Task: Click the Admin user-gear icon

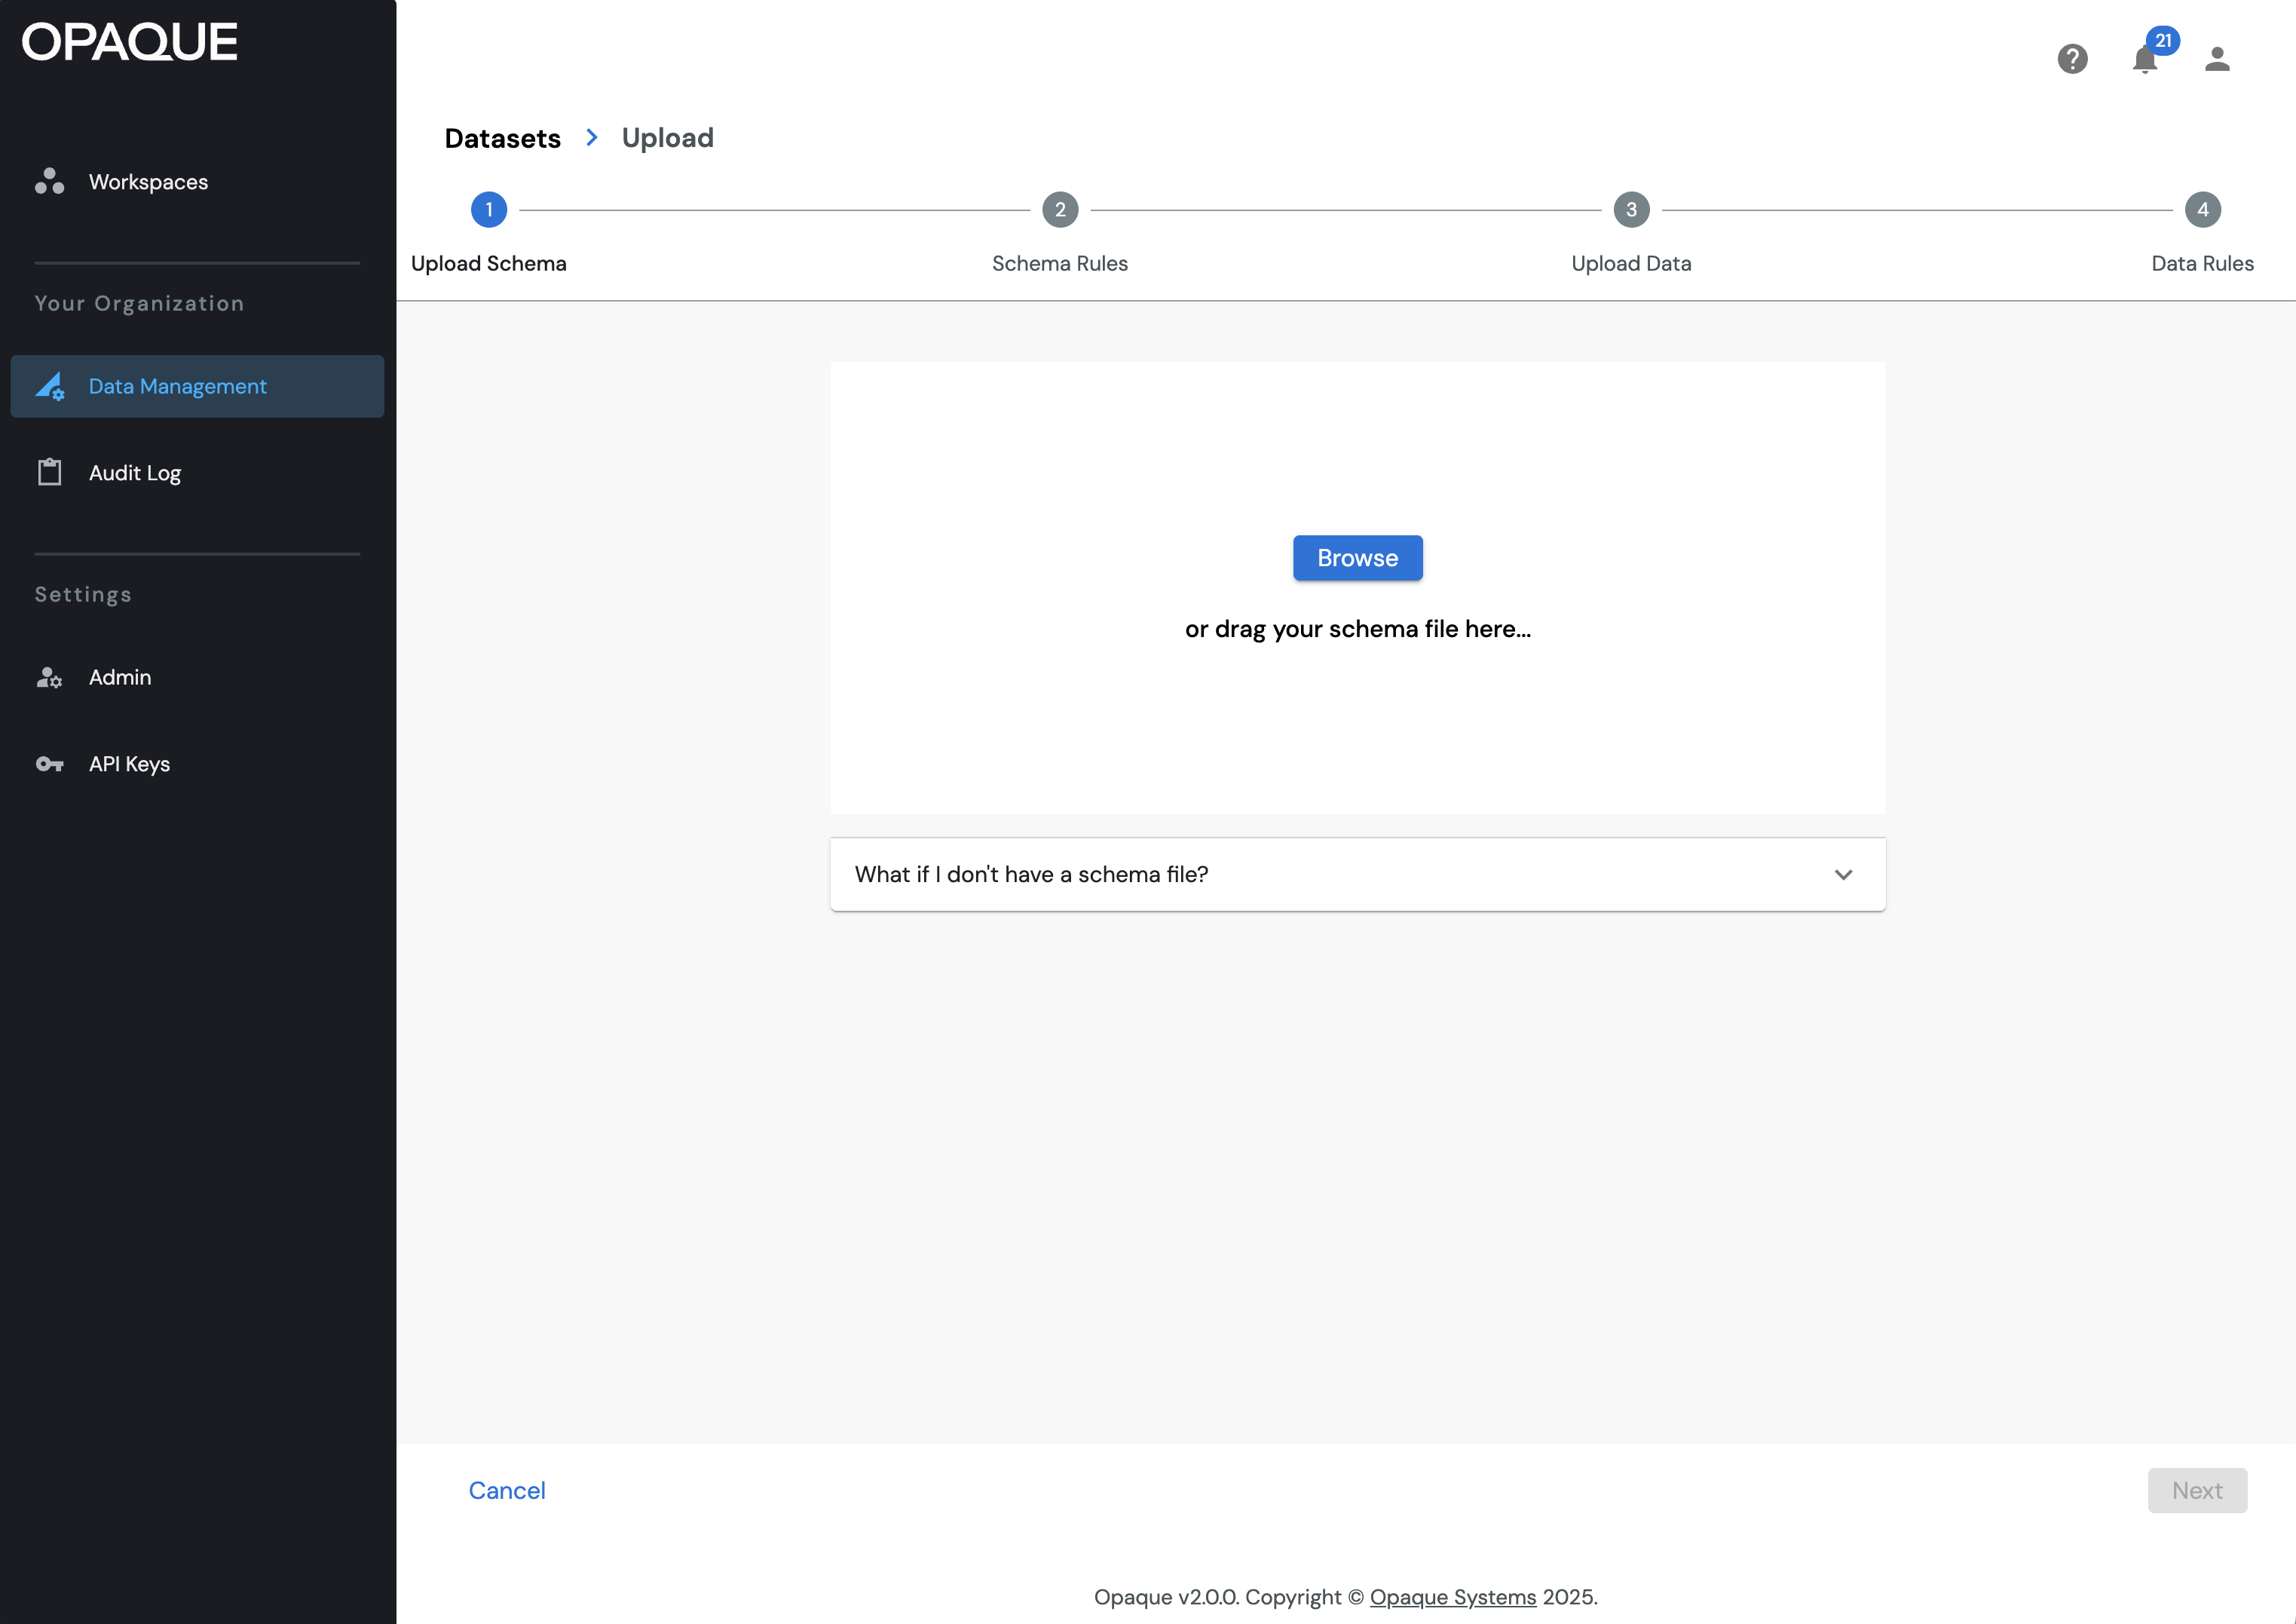Action: 49,677
